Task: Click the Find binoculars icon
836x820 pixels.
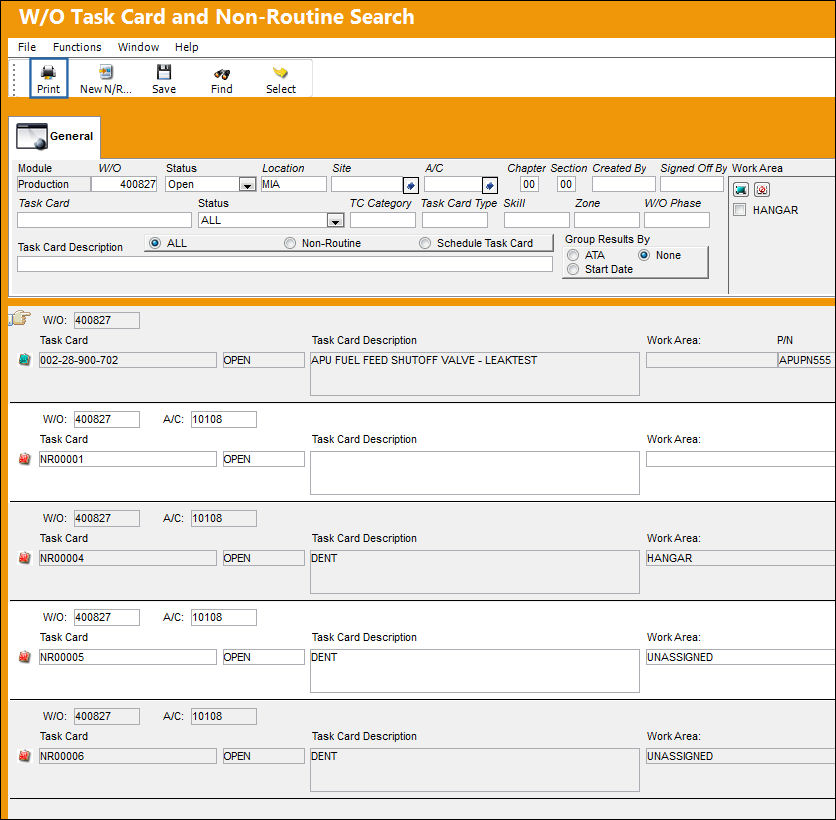Action: (x=222, y=78)
